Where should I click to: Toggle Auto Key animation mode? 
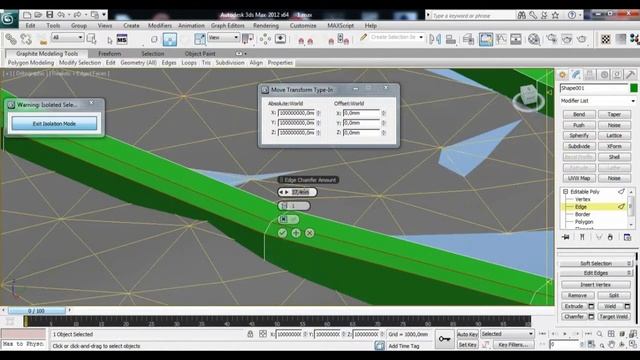point(467,334)
